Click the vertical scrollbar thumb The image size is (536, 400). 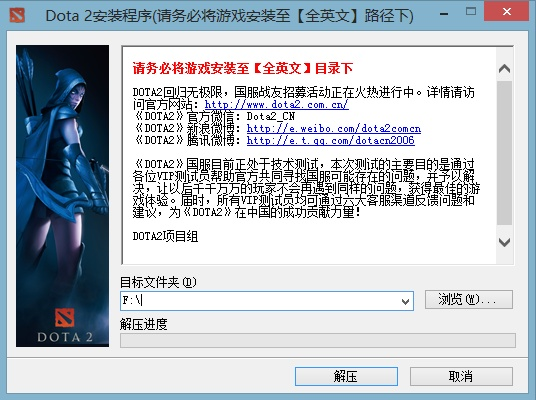click(505, 152)
